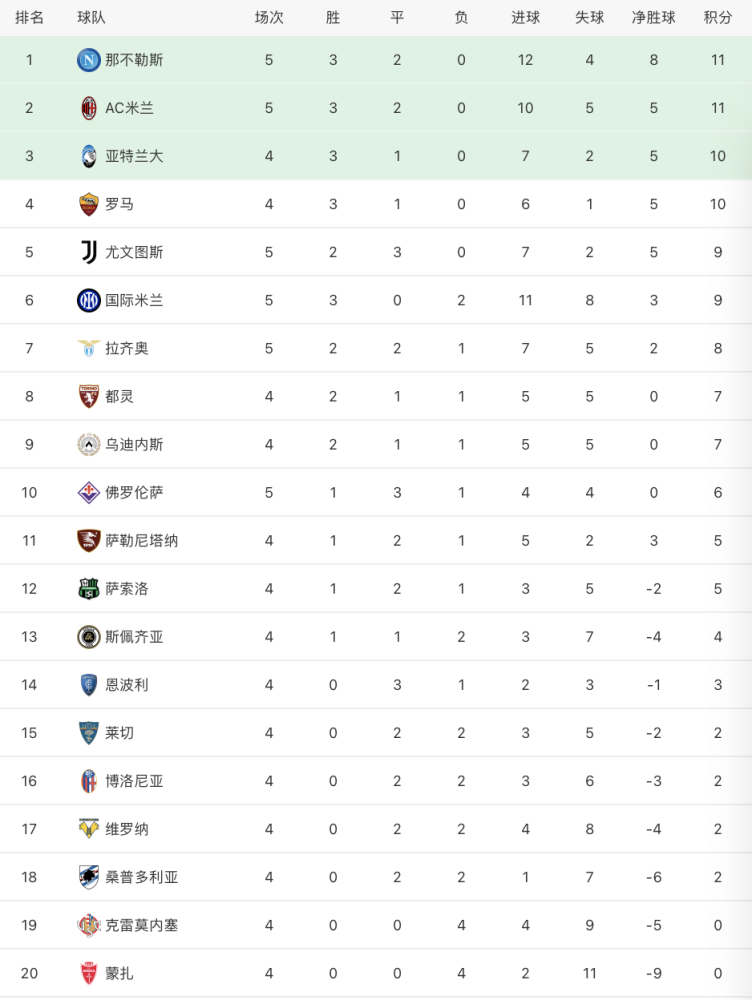Screen dimensions: 752x1000
Task: Click the 进球 column header
Action: (x=526, y=18)
